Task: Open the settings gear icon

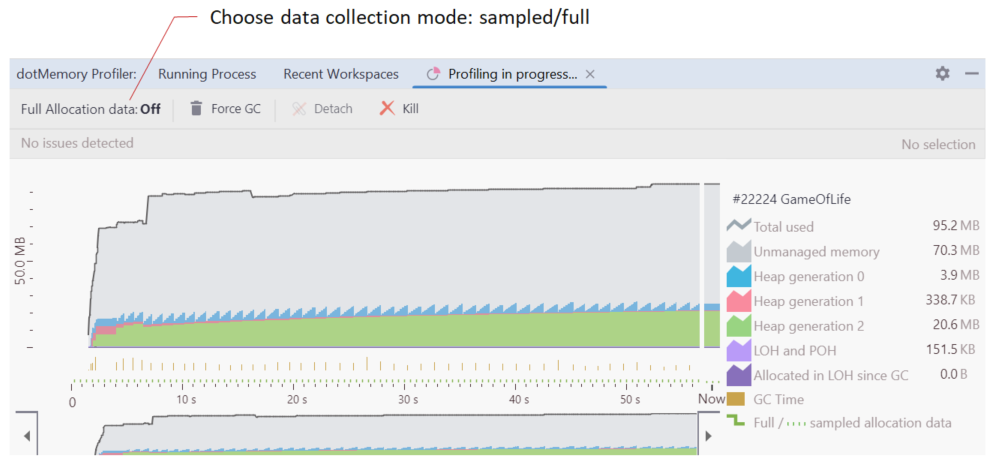Action: [x=942, y=74]
